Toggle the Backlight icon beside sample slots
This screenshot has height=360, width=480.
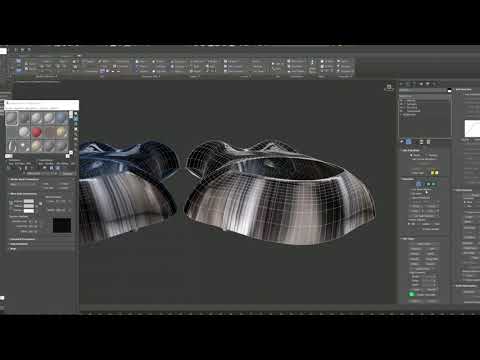76,119
